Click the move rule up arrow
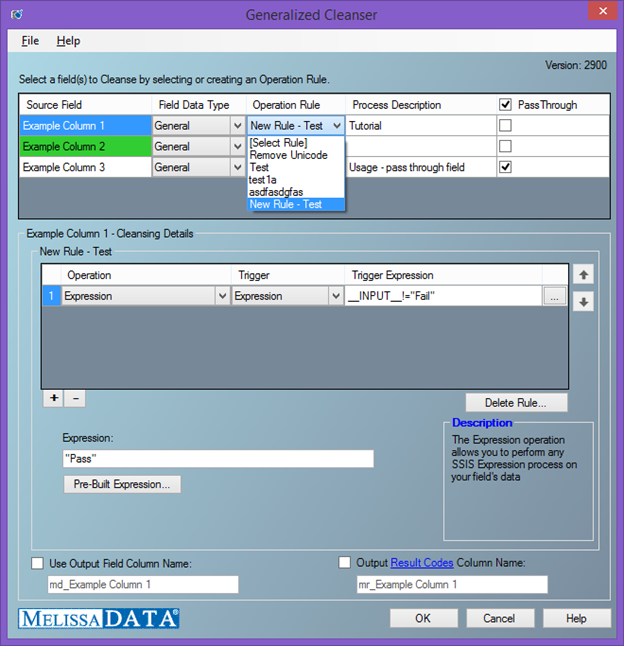 coord(583,273)
